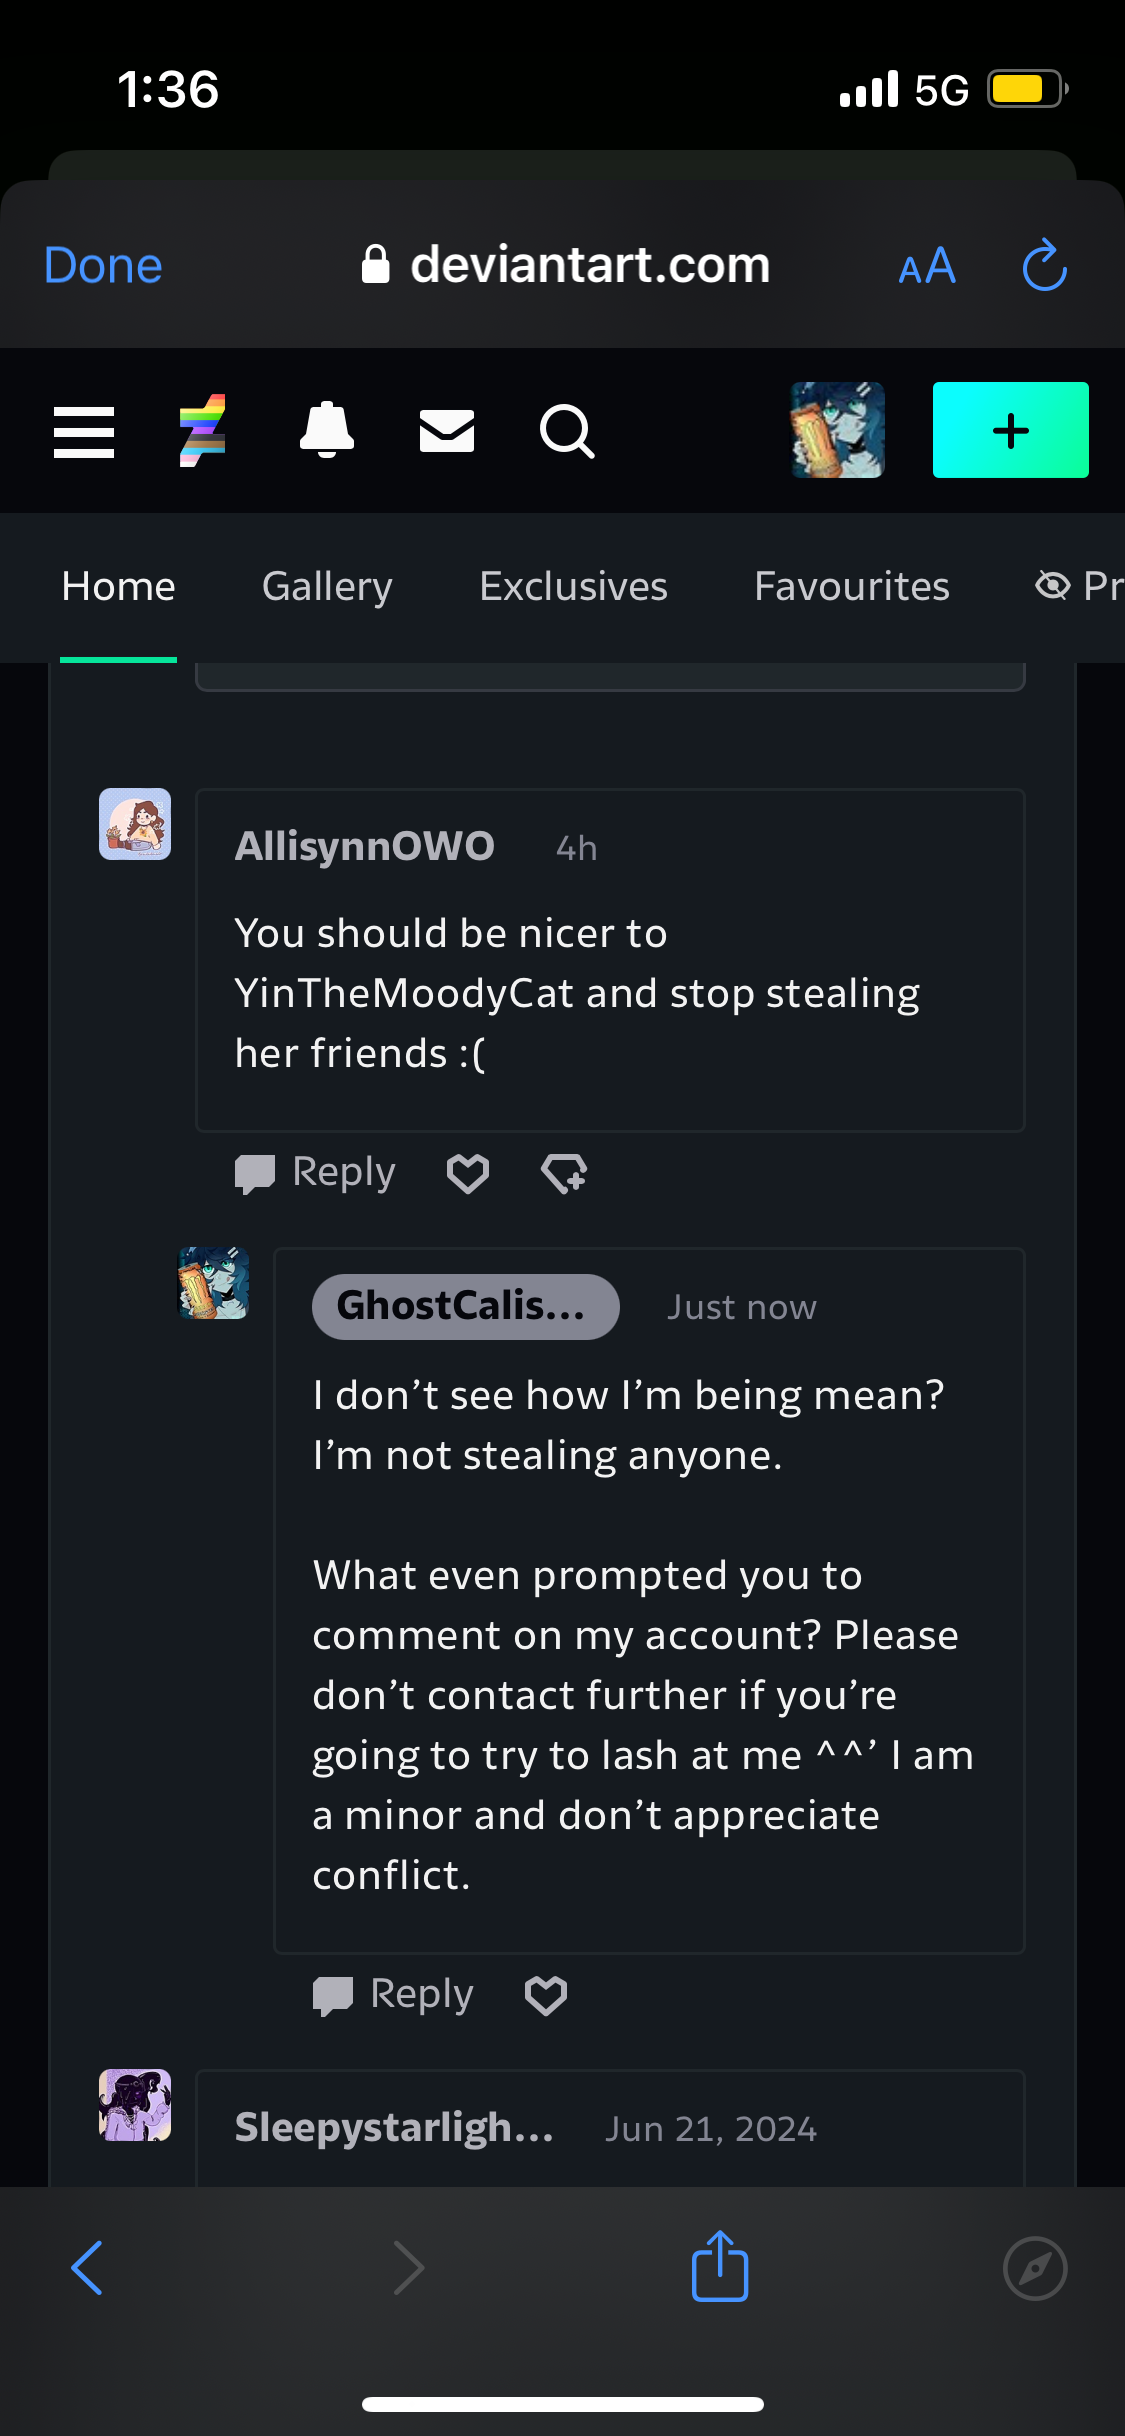Open Sleepystarlight commenter avatar

click(135, 2105)
